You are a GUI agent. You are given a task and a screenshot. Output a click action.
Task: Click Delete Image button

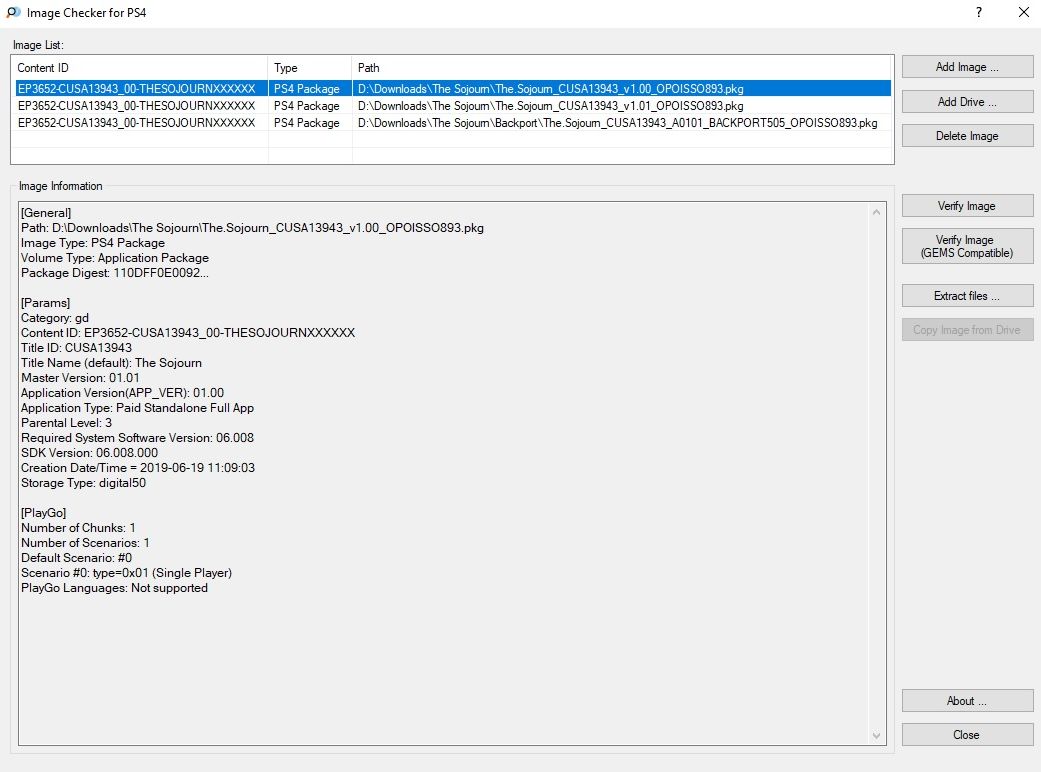967,136
